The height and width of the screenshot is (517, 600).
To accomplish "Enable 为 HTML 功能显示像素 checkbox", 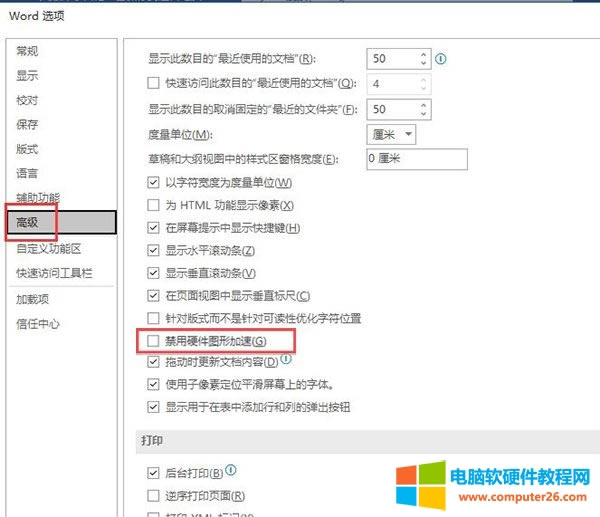I will coord(153,205).
